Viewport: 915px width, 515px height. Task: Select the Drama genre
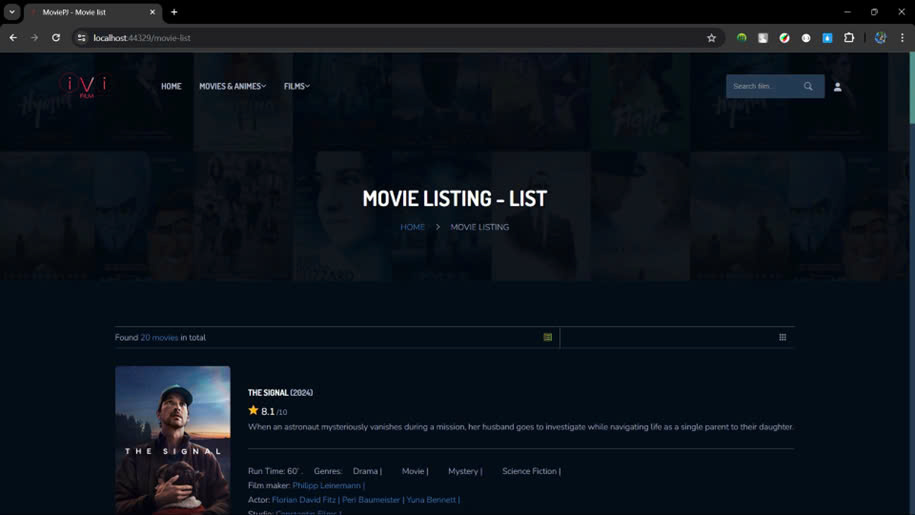(x=365, y=471)
